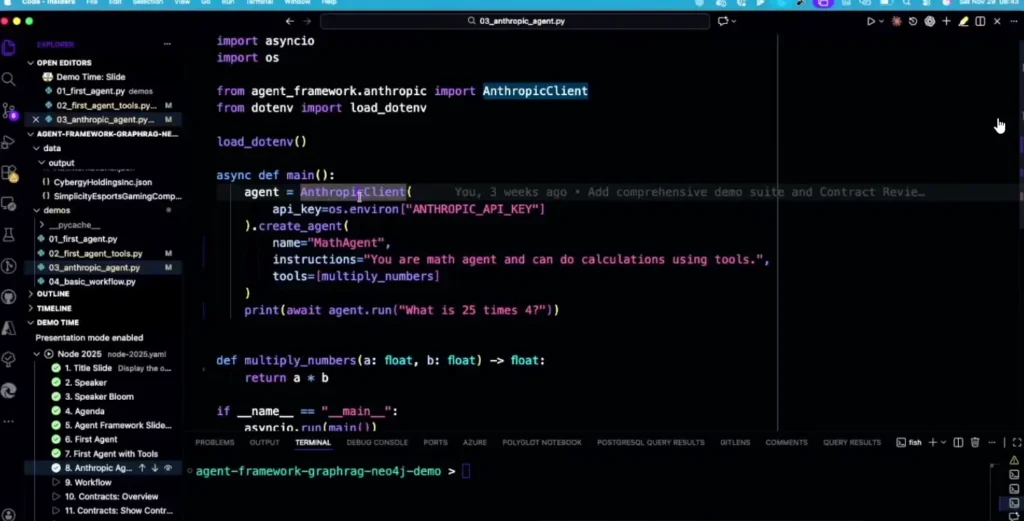1024x521 pixels.
Task: Open the GitHub view in activity bar
Action: click(9, 297)
